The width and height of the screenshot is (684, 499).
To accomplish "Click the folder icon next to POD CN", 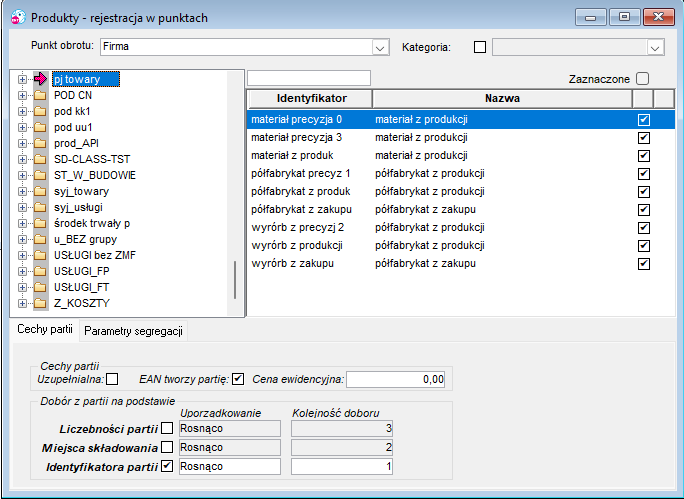I will pyautogui.click(x=40, y=95).
